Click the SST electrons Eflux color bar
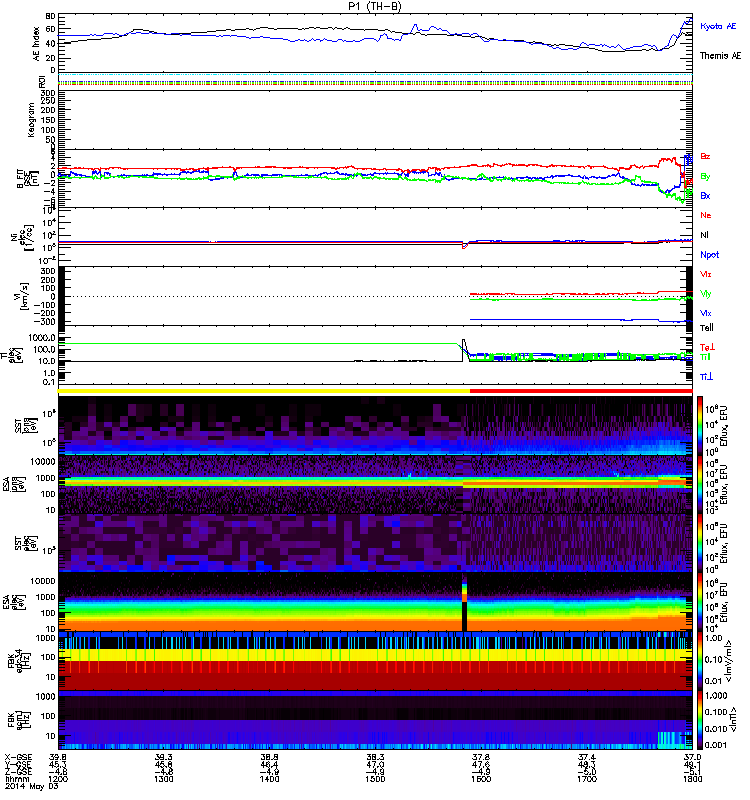Viewport: 750px width, 800px height. (x=700, y=543)
